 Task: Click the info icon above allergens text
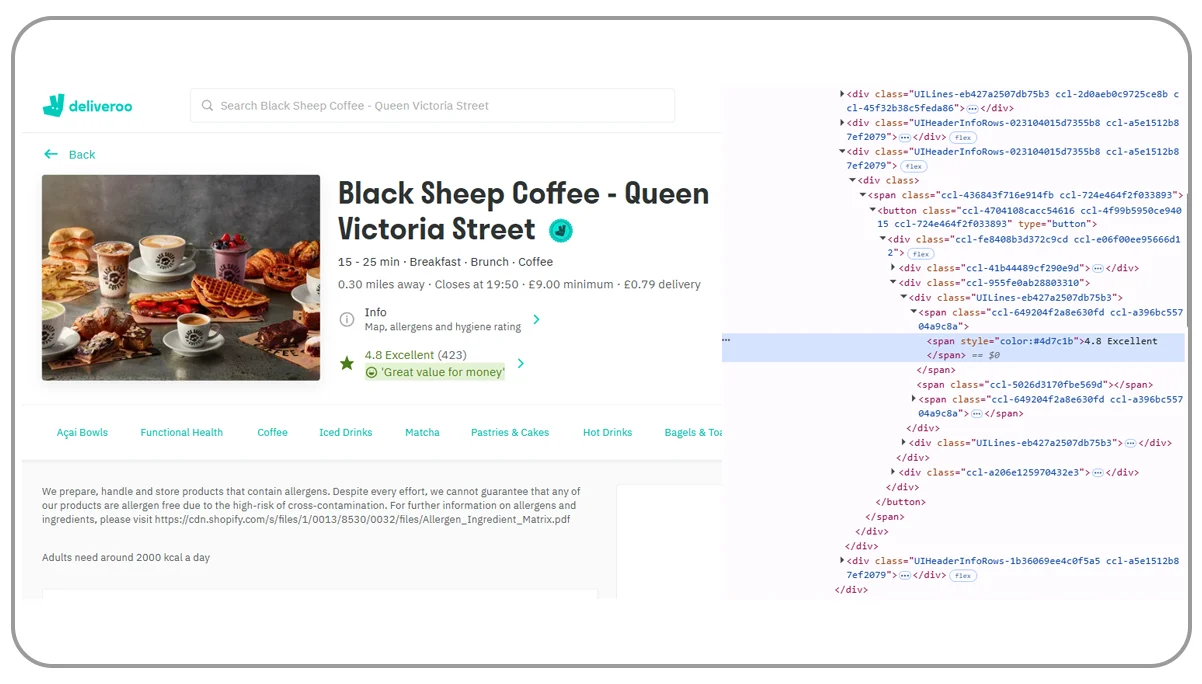pos(348,318)
